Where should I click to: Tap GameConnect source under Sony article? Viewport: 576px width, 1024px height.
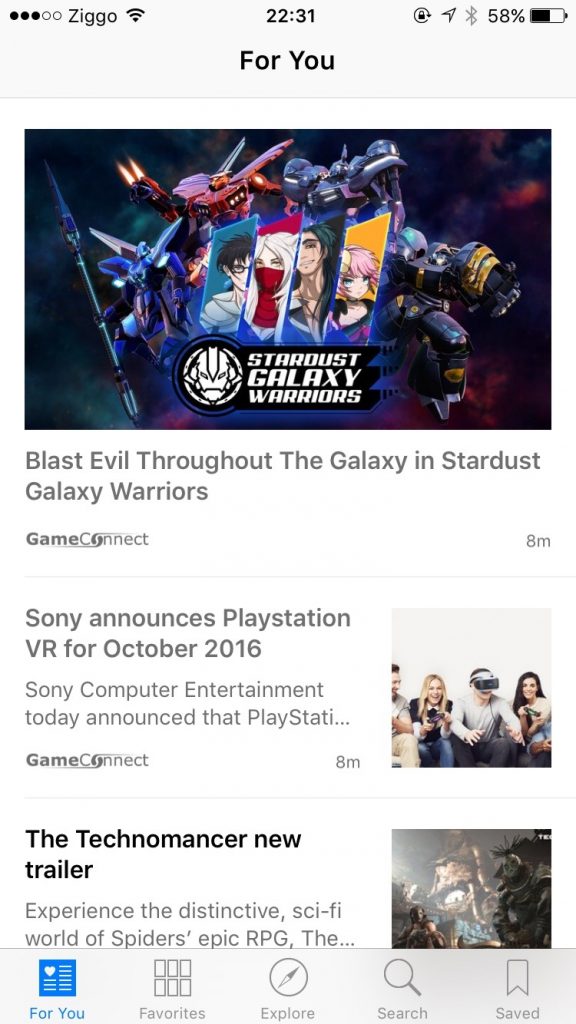click(88, 760)
